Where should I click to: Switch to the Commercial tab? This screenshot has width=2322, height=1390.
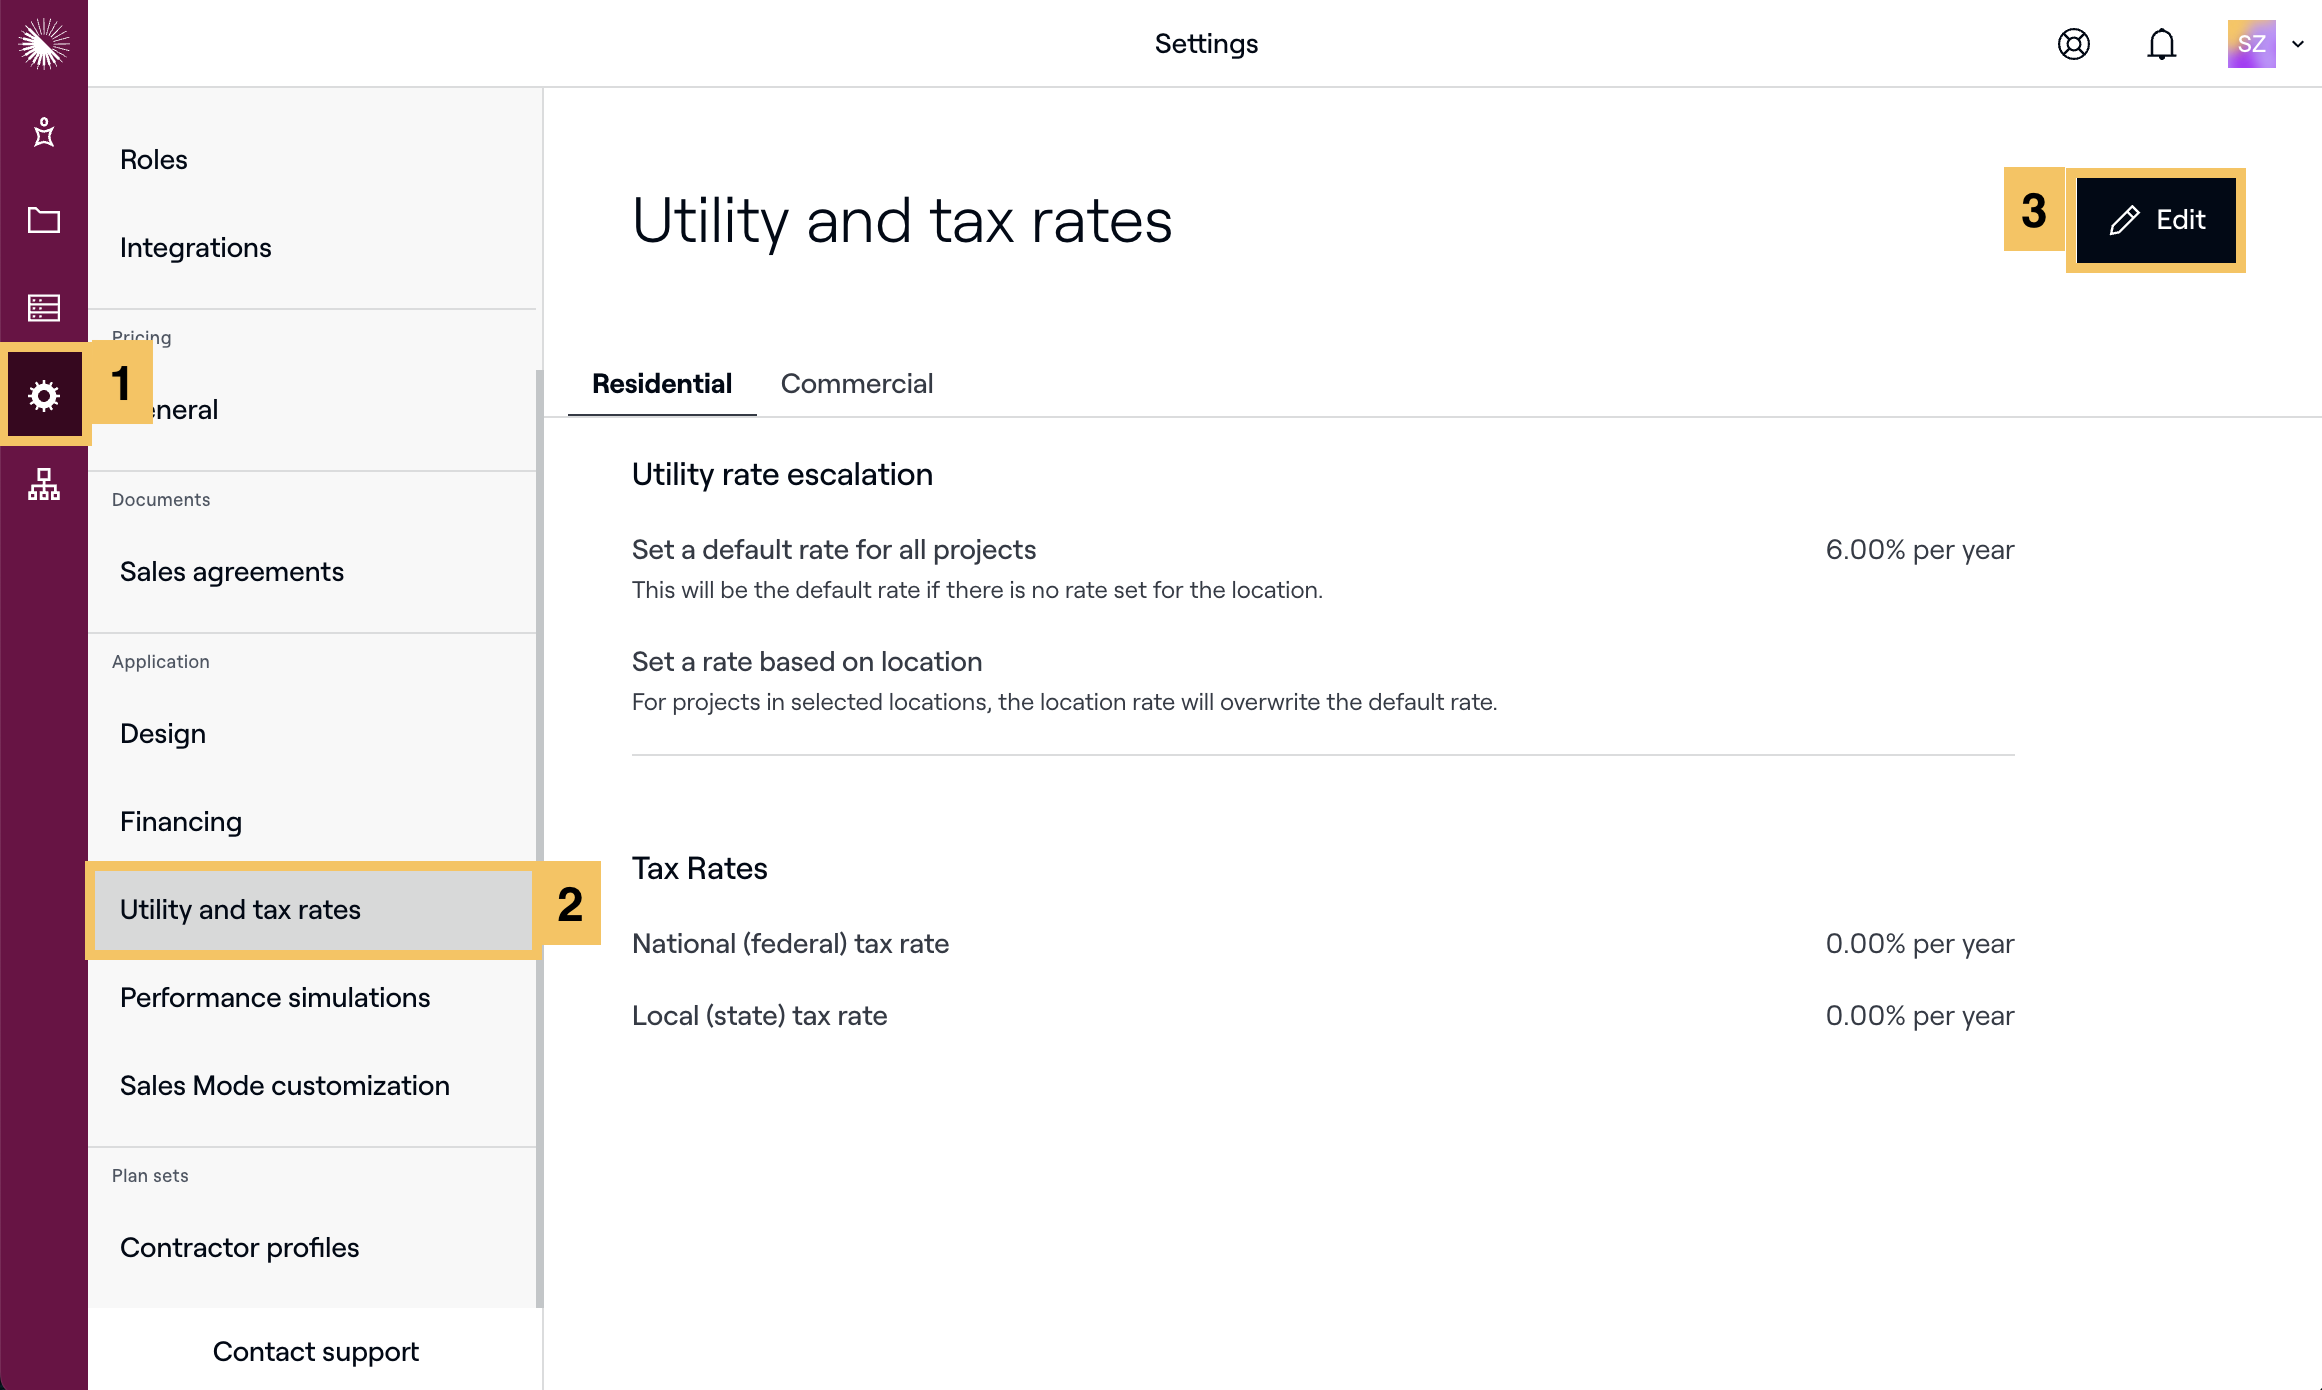coord(856,384)
